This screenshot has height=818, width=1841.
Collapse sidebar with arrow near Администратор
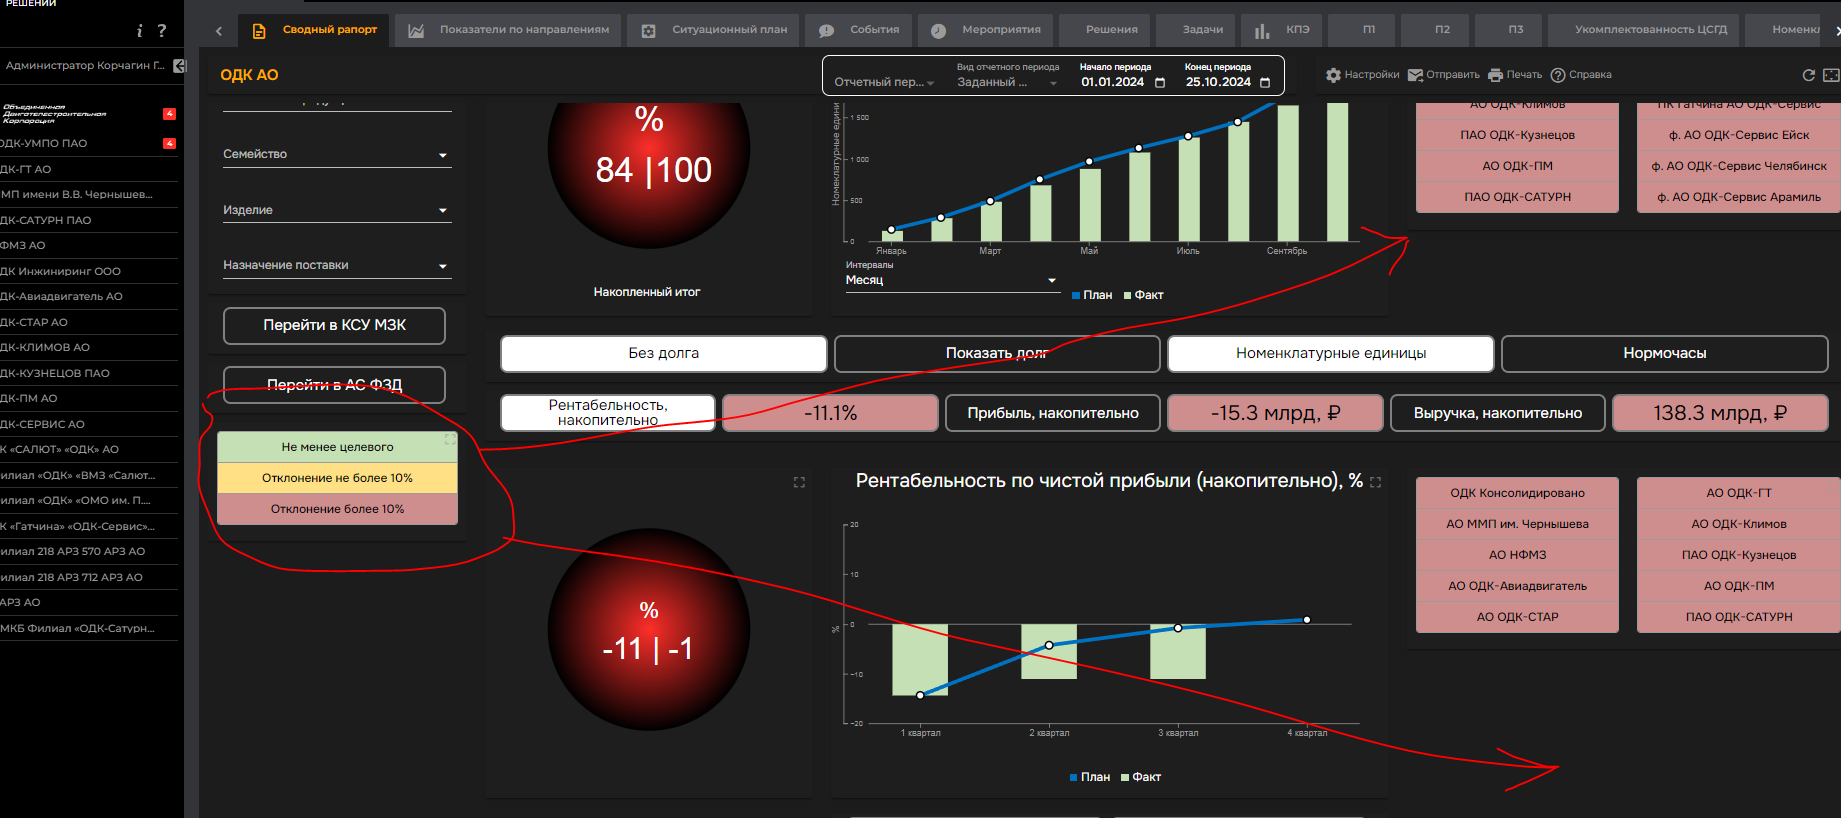tap(179, 66)
